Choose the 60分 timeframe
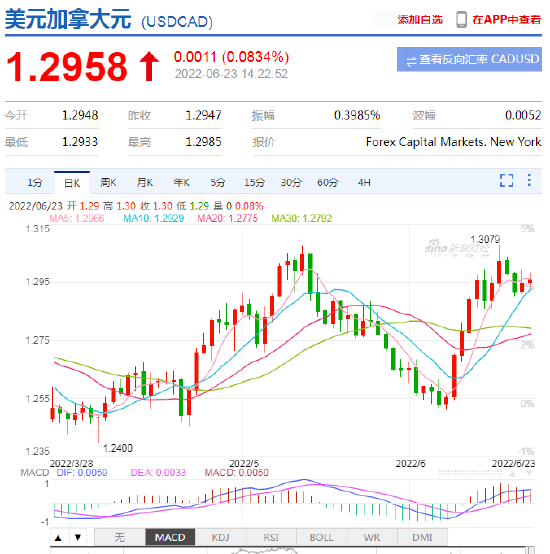Viewport: 550px width, 554px height. coord(327,183)
